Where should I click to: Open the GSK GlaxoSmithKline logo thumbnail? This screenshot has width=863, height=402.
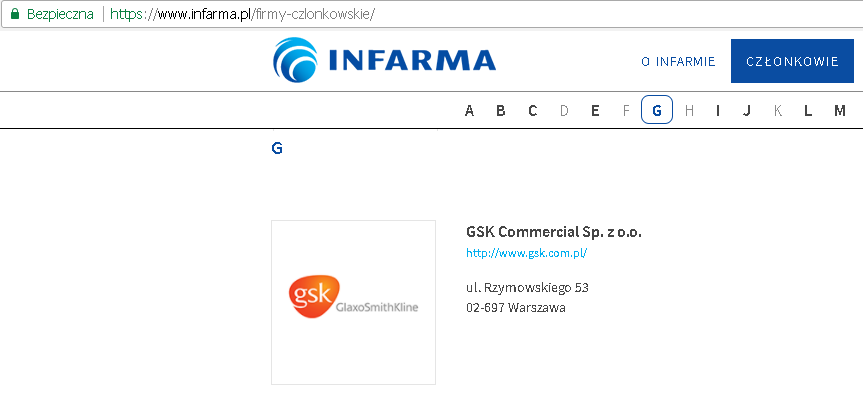353,302
